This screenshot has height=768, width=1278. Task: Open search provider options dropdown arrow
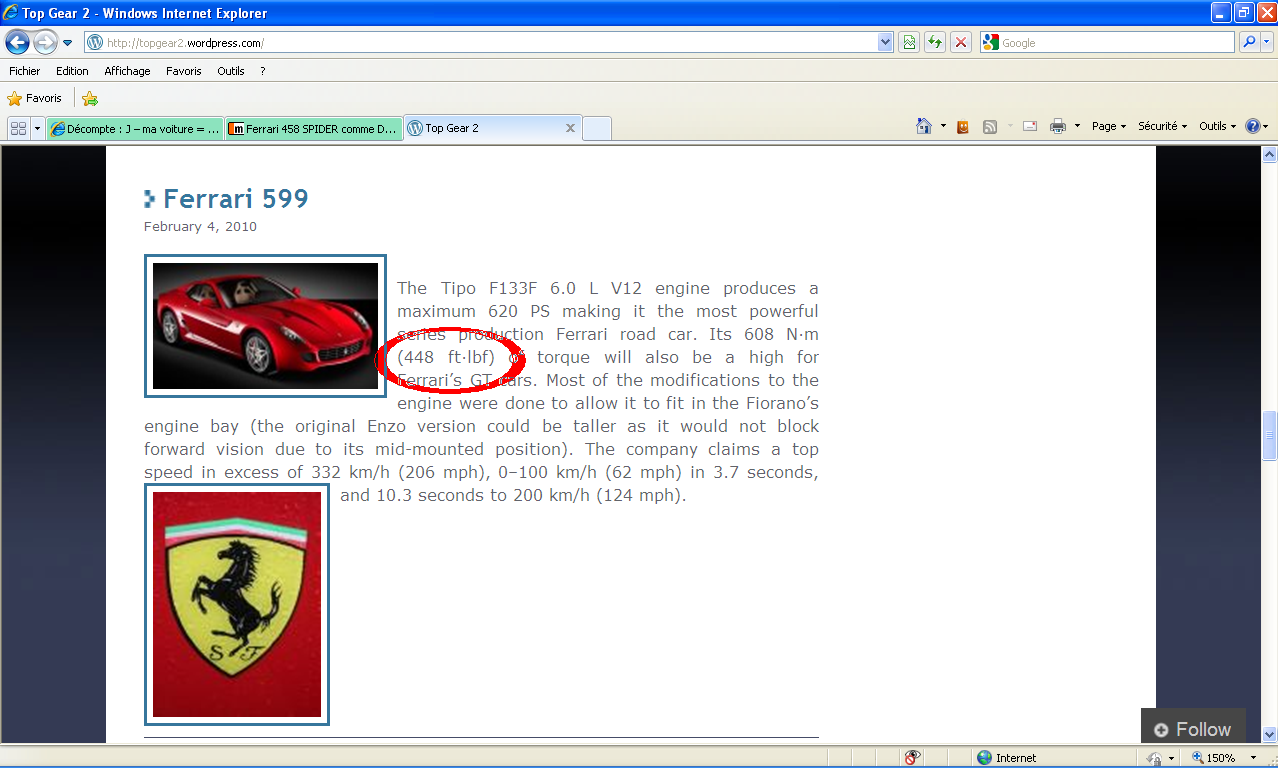(x=1267, y=43)
